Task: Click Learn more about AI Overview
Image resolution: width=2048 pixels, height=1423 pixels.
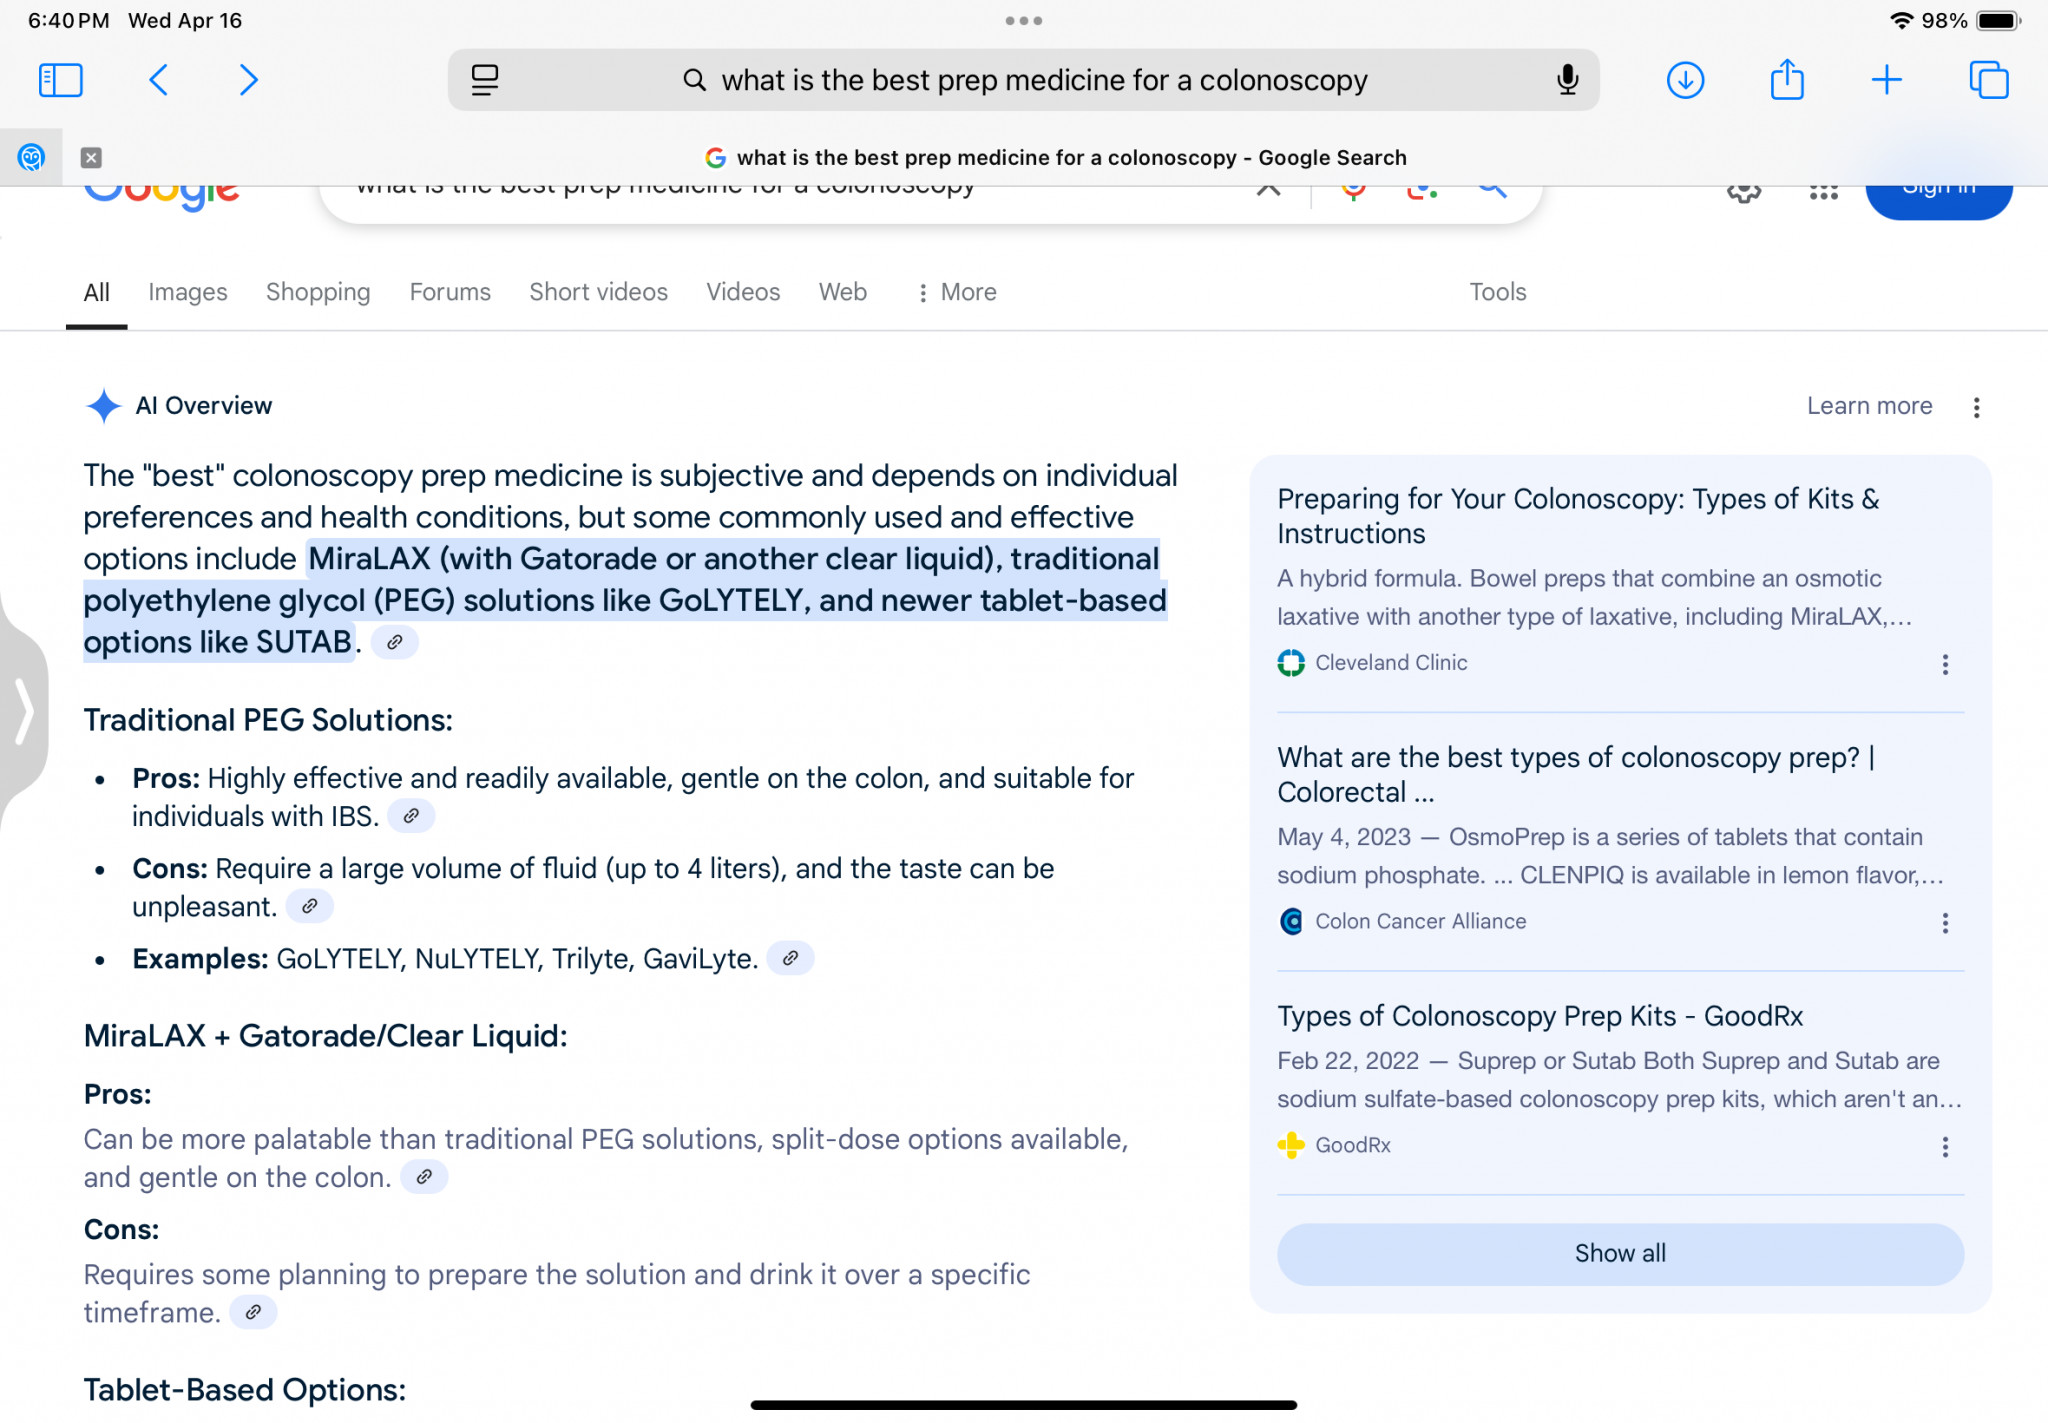Action: pos(1869,406)
